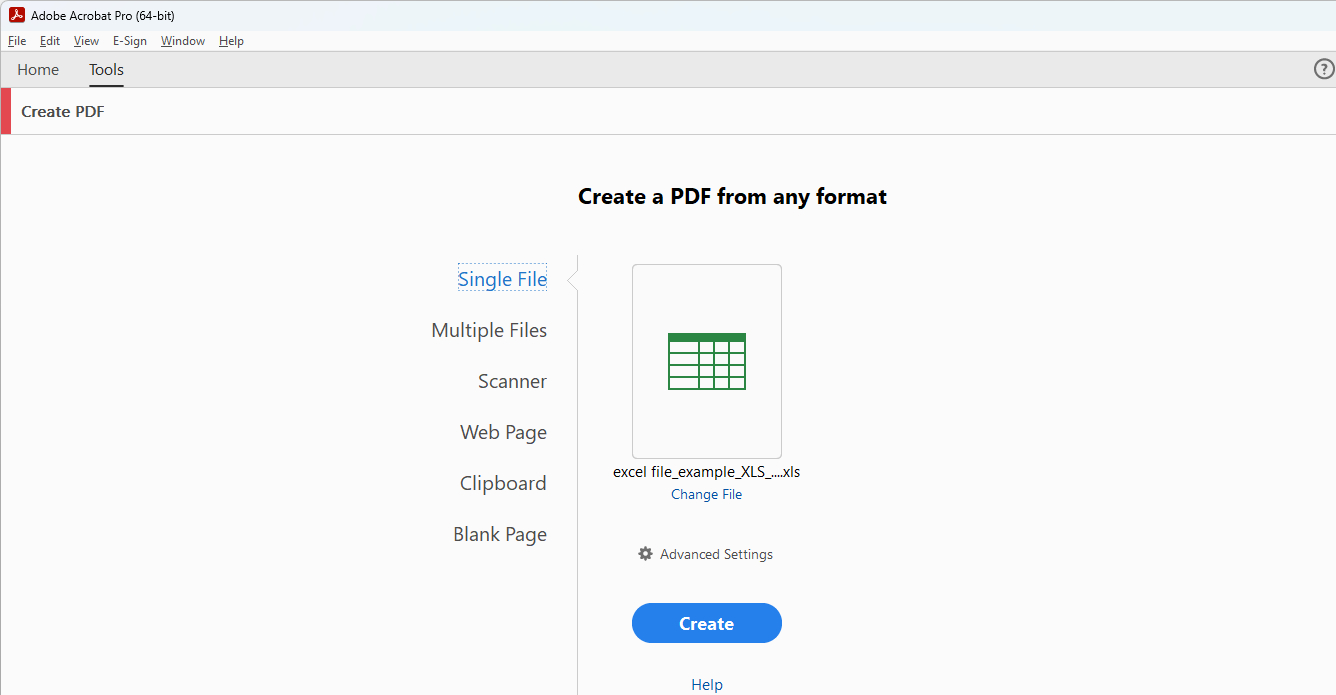Click the excel file_example_XLS filename
The width and height of the screenshot is (1336, 695).
point(707,472)
